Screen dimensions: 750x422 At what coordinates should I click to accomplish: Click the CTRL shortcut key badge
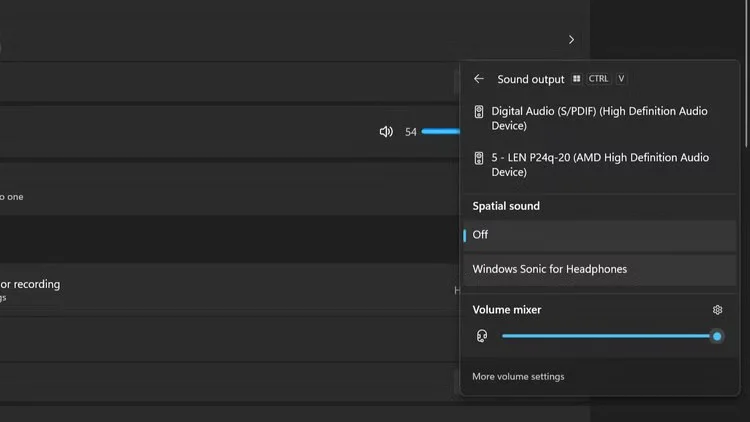pyautogui.click(x=598, y=78)
